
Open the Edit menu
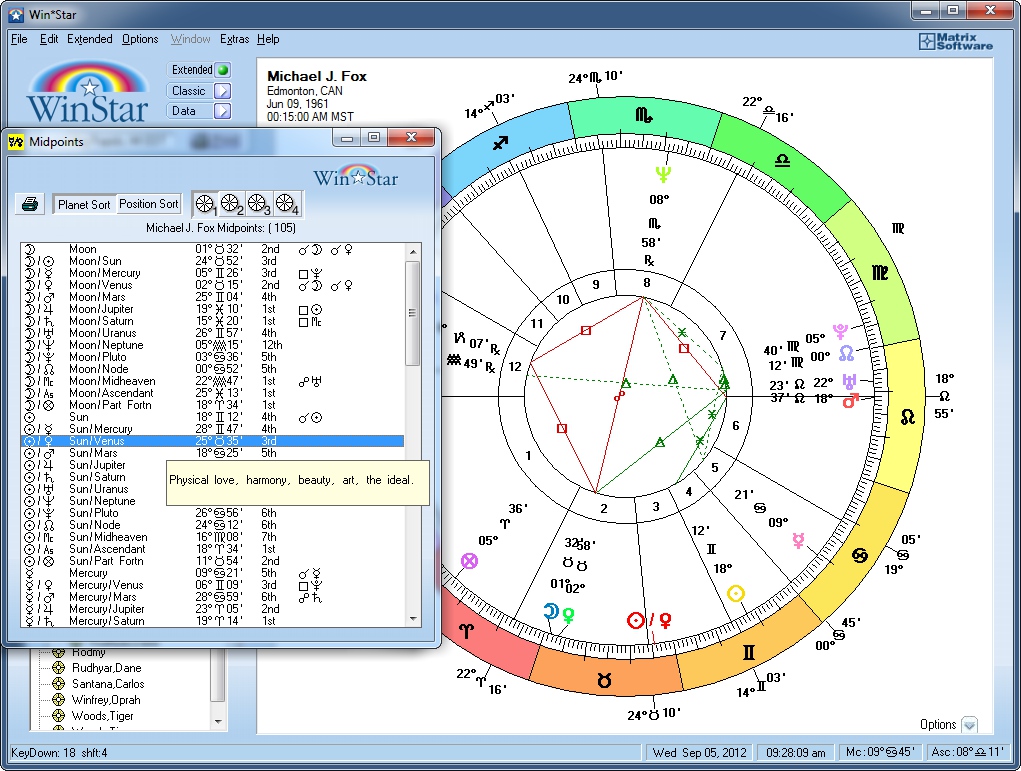[x=49, y=39]
